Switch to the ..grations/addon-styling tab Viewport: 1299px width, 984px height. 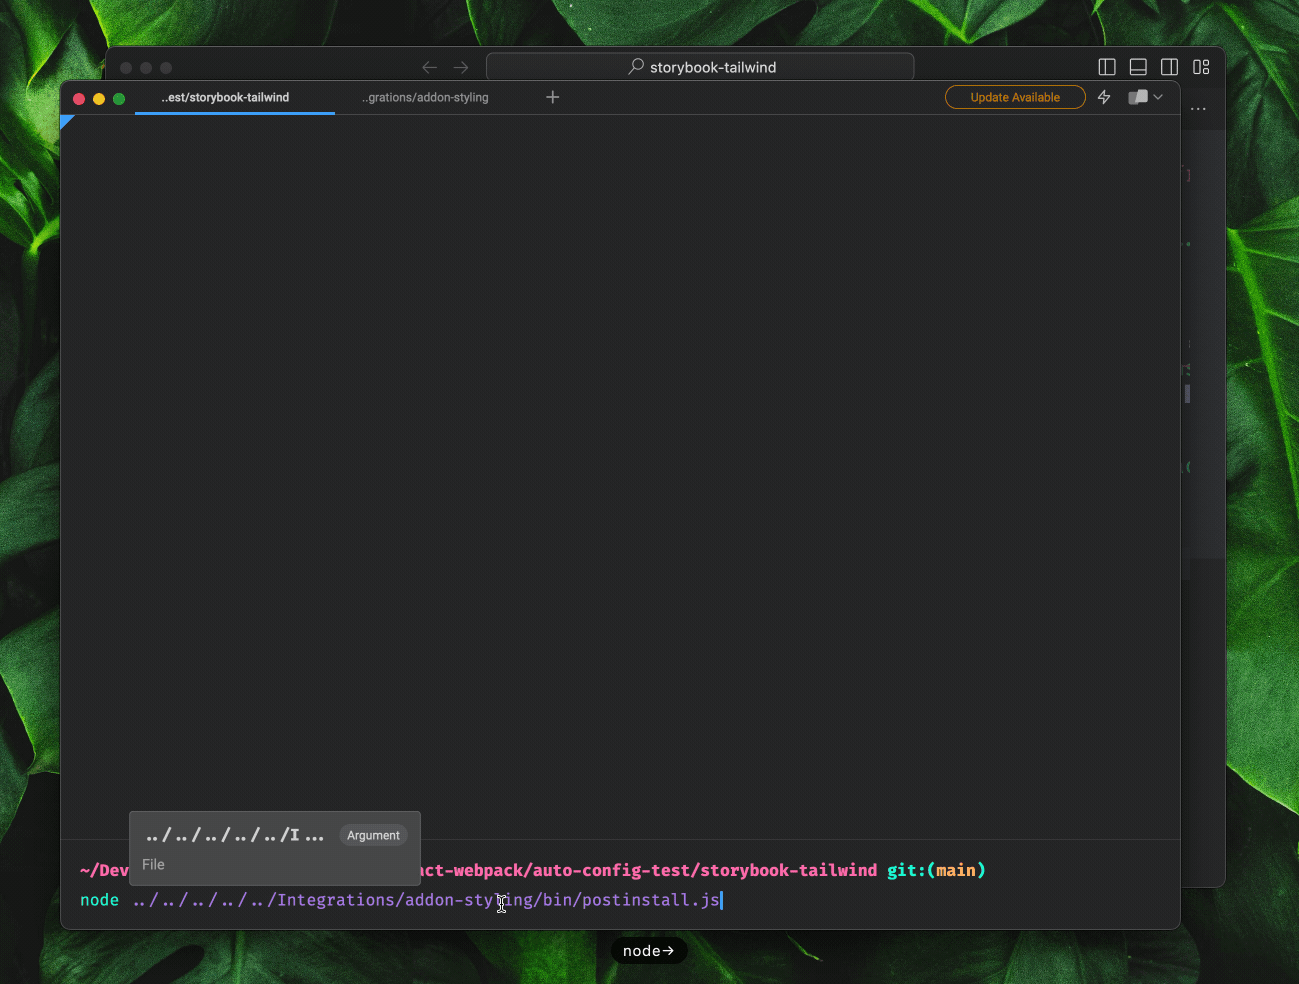(425, 97)
